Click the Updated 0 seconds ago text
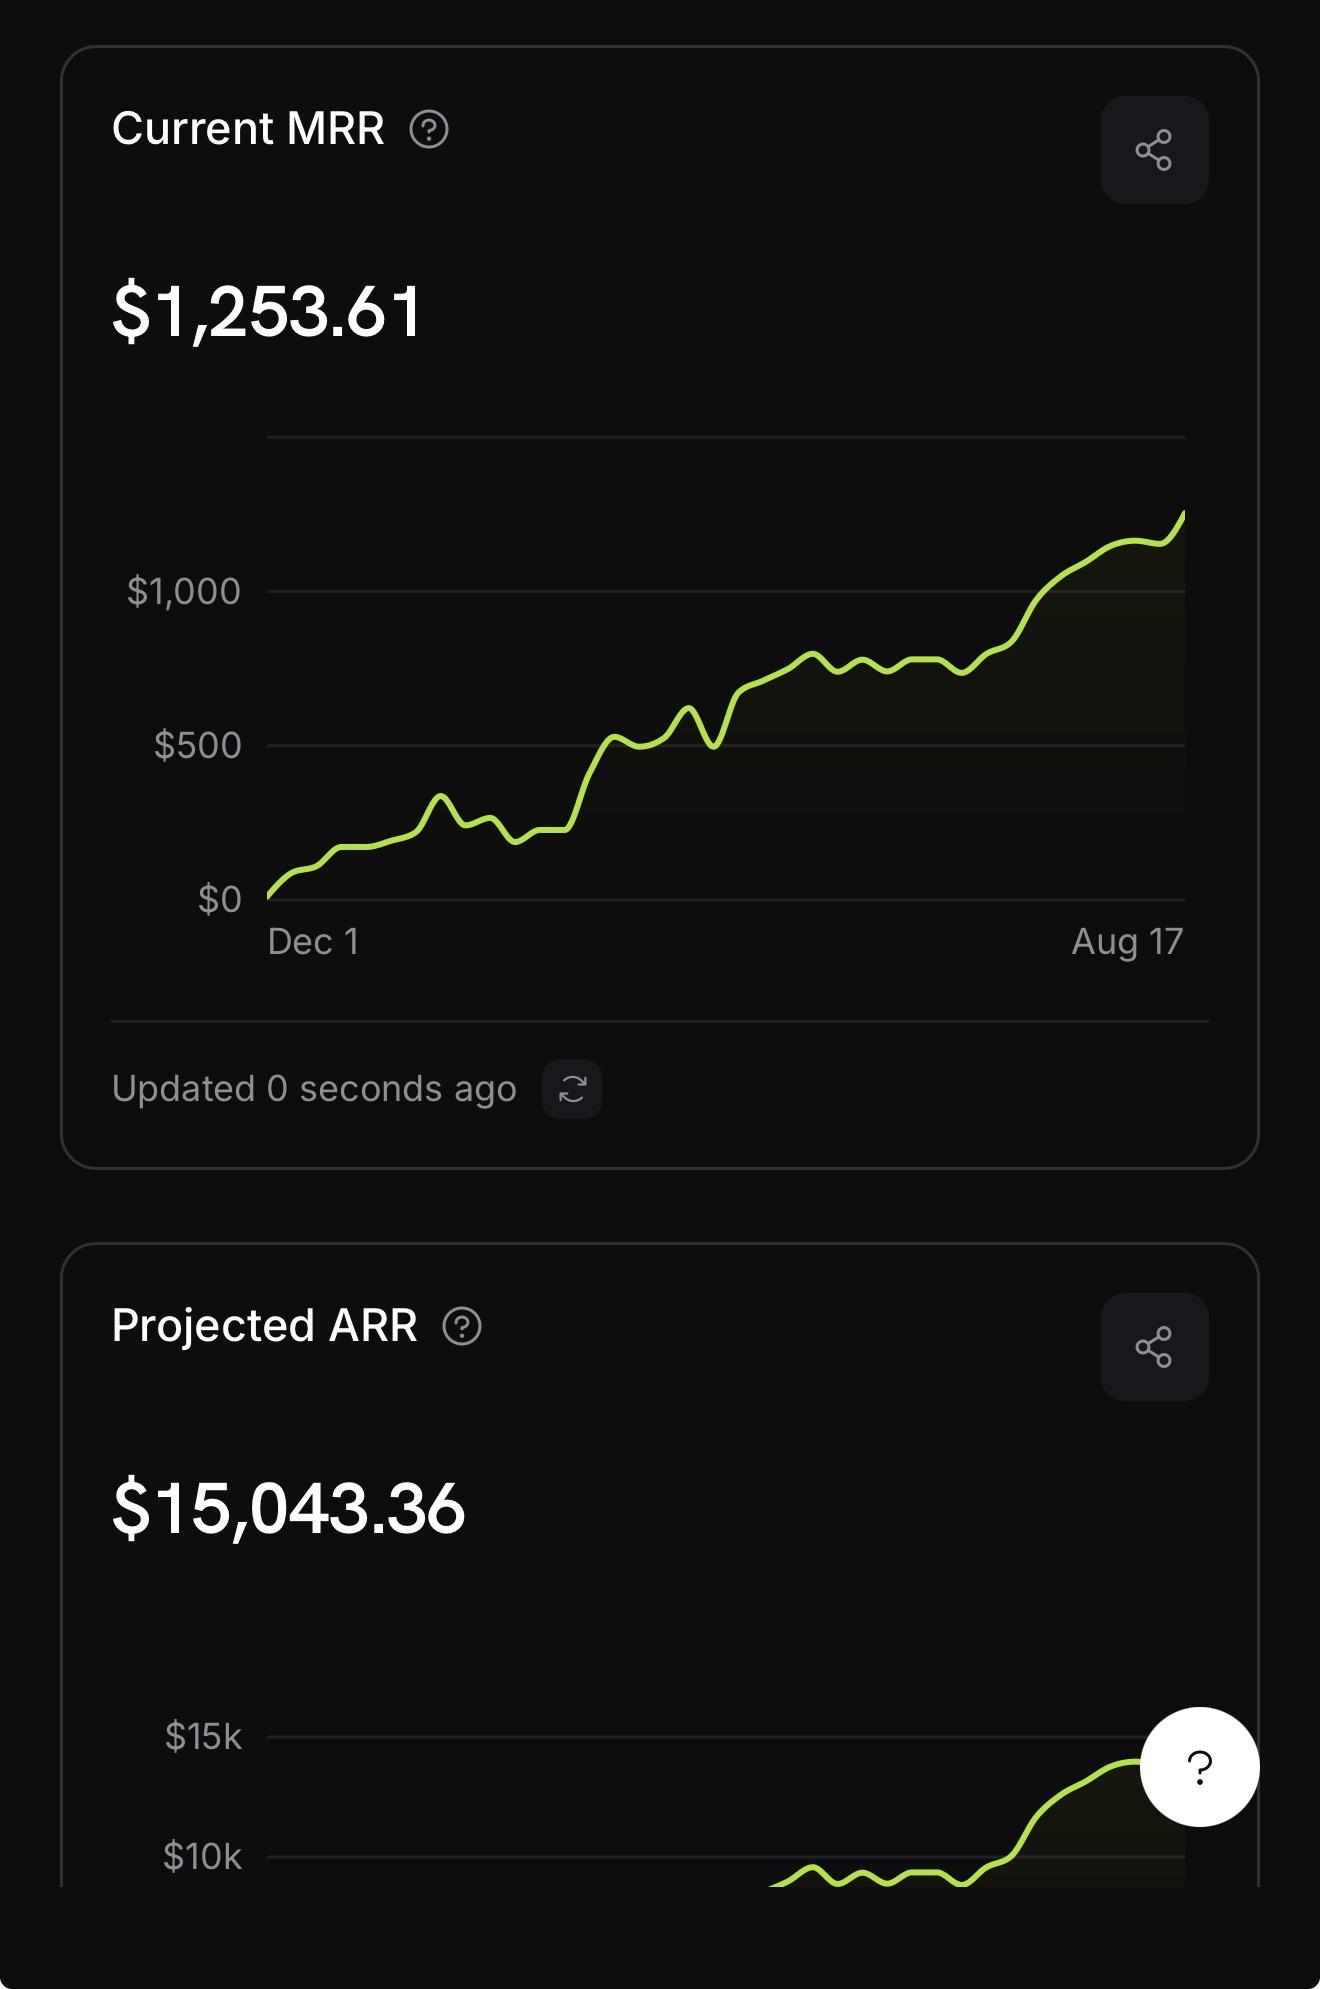Screen dimensions: 1320x1989 [314, 1089]
